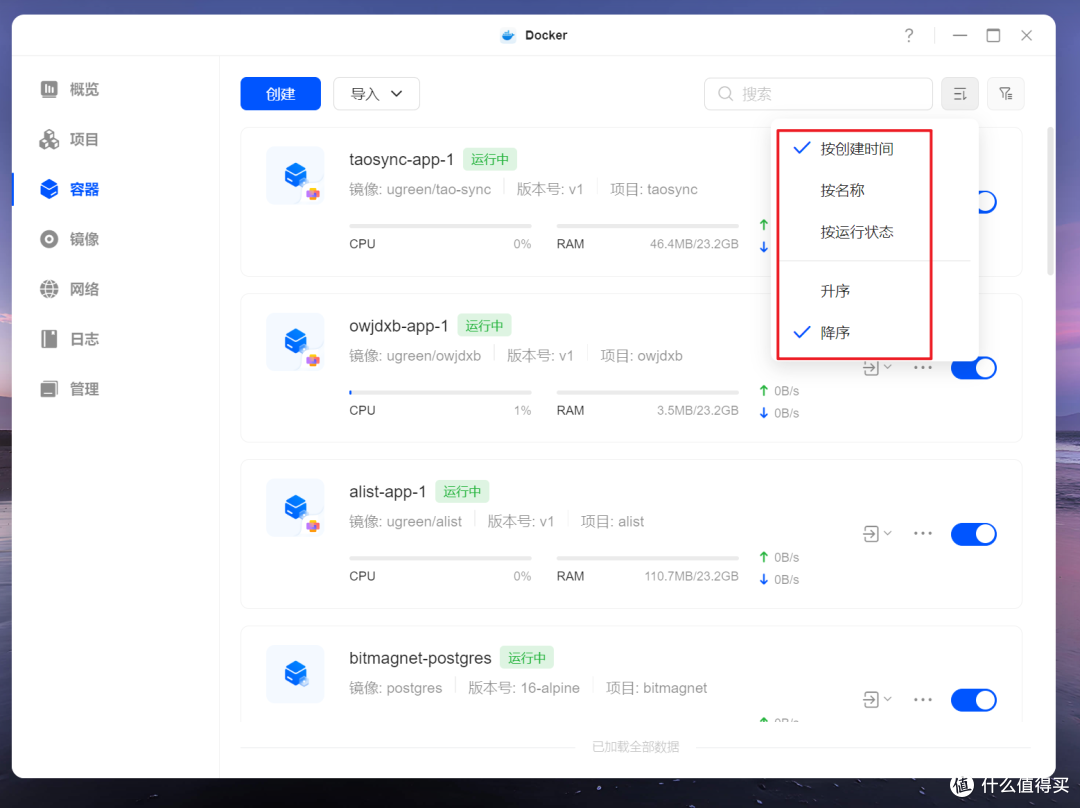1080x808 pixels.
Task: Click the Docker whale title icon
Action: pyautogui.click(x=508, y=35)
